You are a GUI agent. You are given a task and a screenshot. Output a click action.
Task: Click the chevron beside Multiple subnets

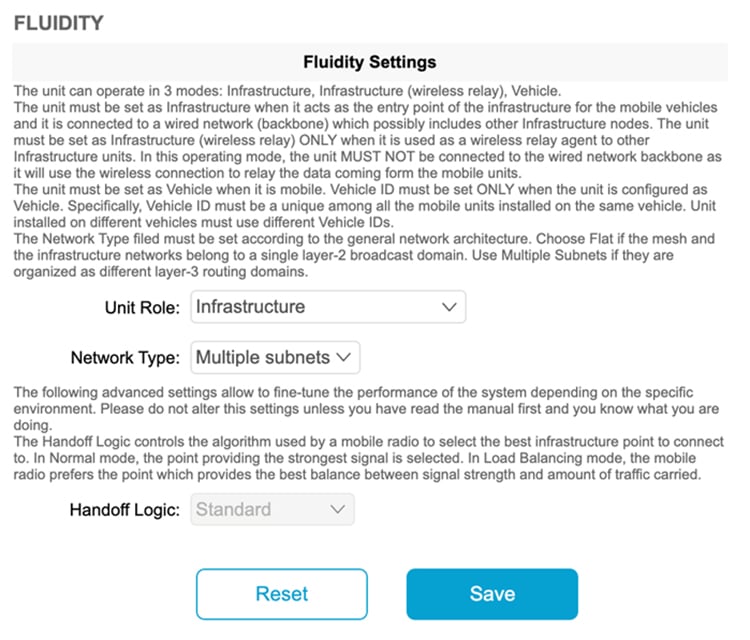(x=343, y=357)
